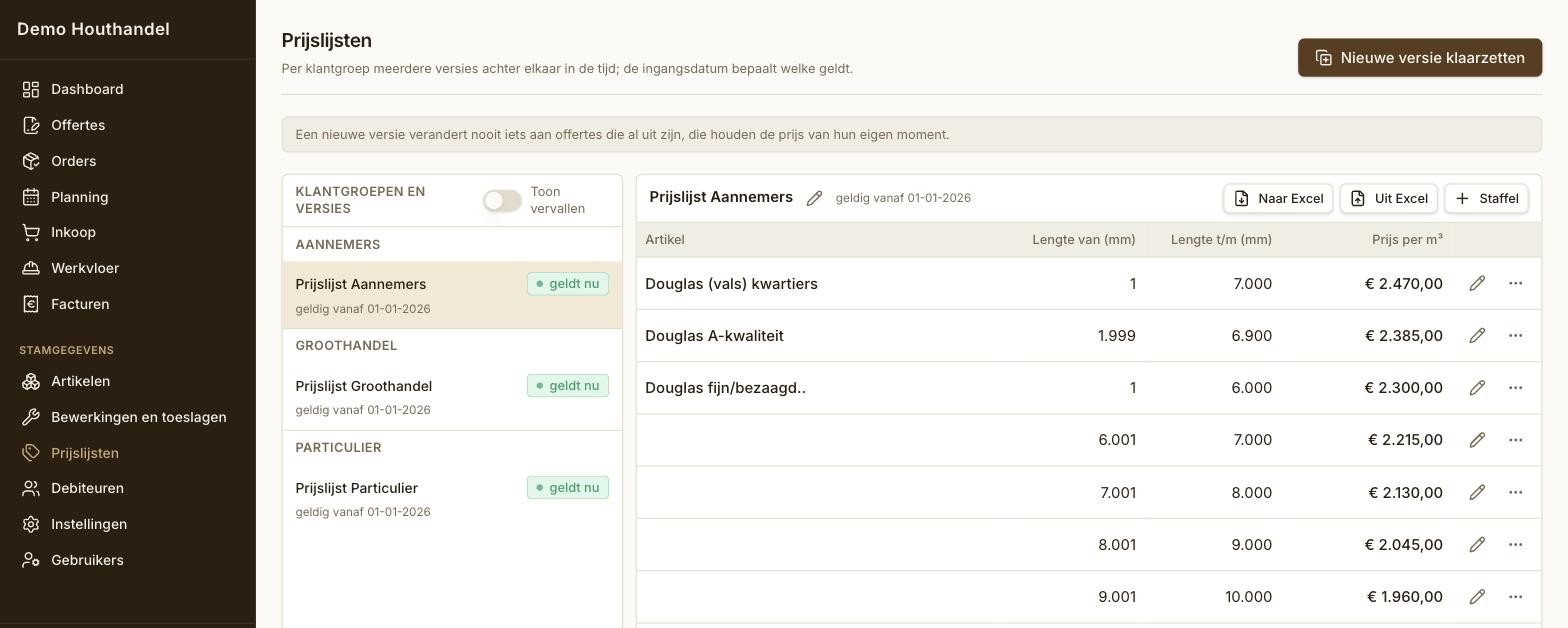Viewport: 1568px width, 628px height.
Task: Edit the € 1.960,00 price row
Action: coord(1477,597)
